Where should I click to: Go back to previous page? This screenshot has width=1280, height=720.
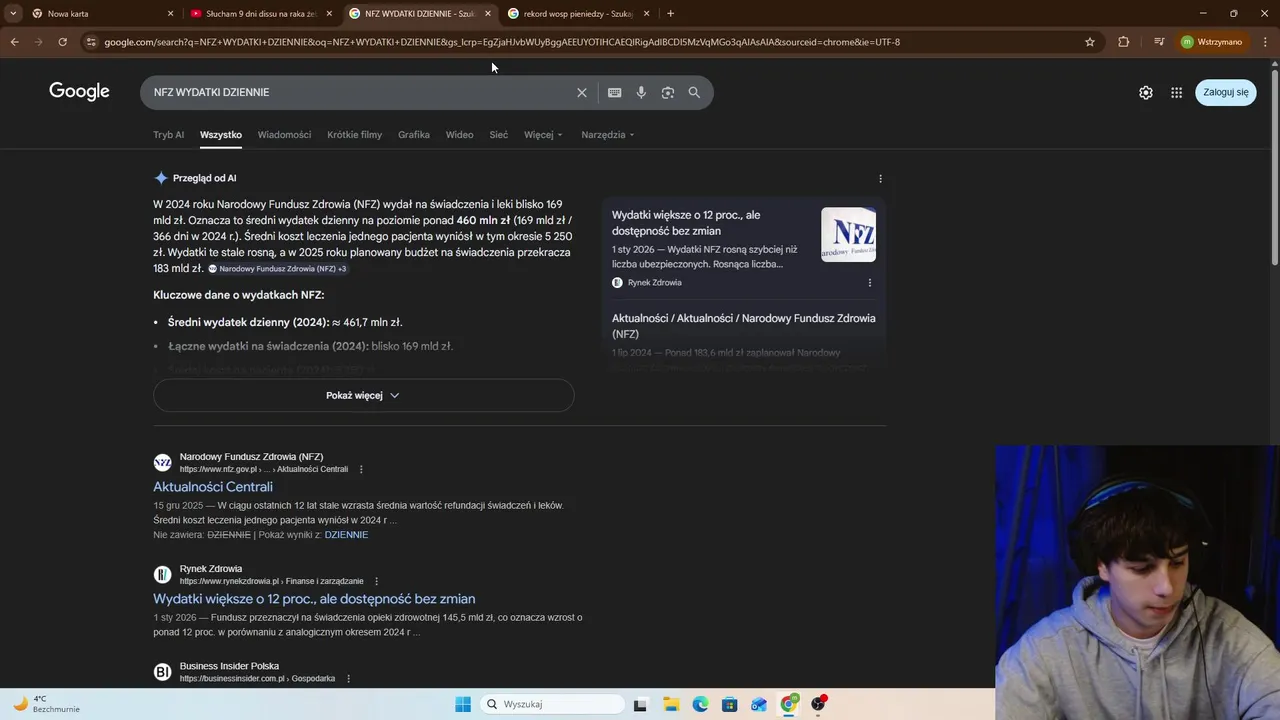pyautogui.click(x=14, y=42)
